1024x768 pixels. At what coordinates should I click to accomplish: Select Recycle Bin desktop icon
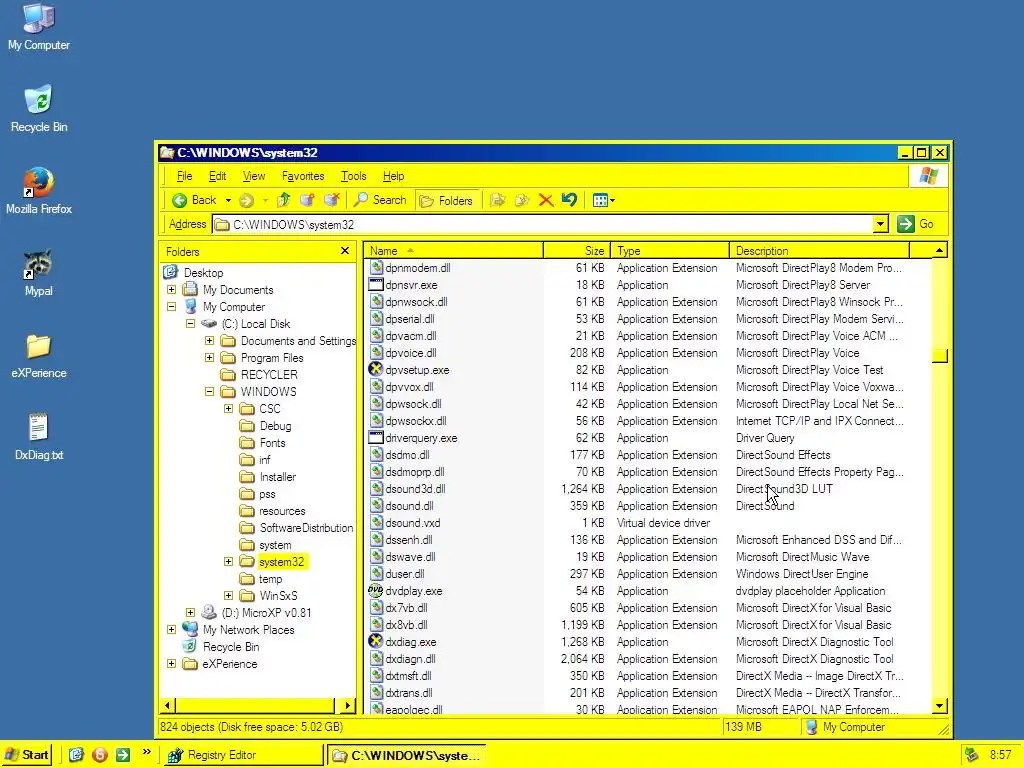coord(39,100)
